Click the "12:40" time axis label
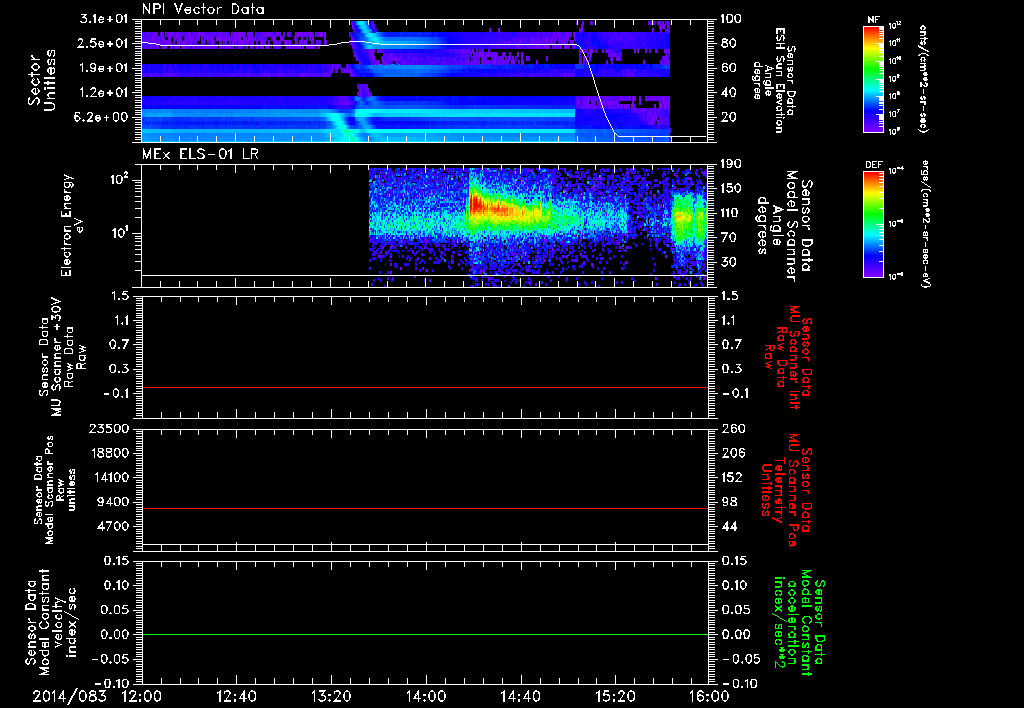This screenshot has height=708, width=1024. click(236, 696)
